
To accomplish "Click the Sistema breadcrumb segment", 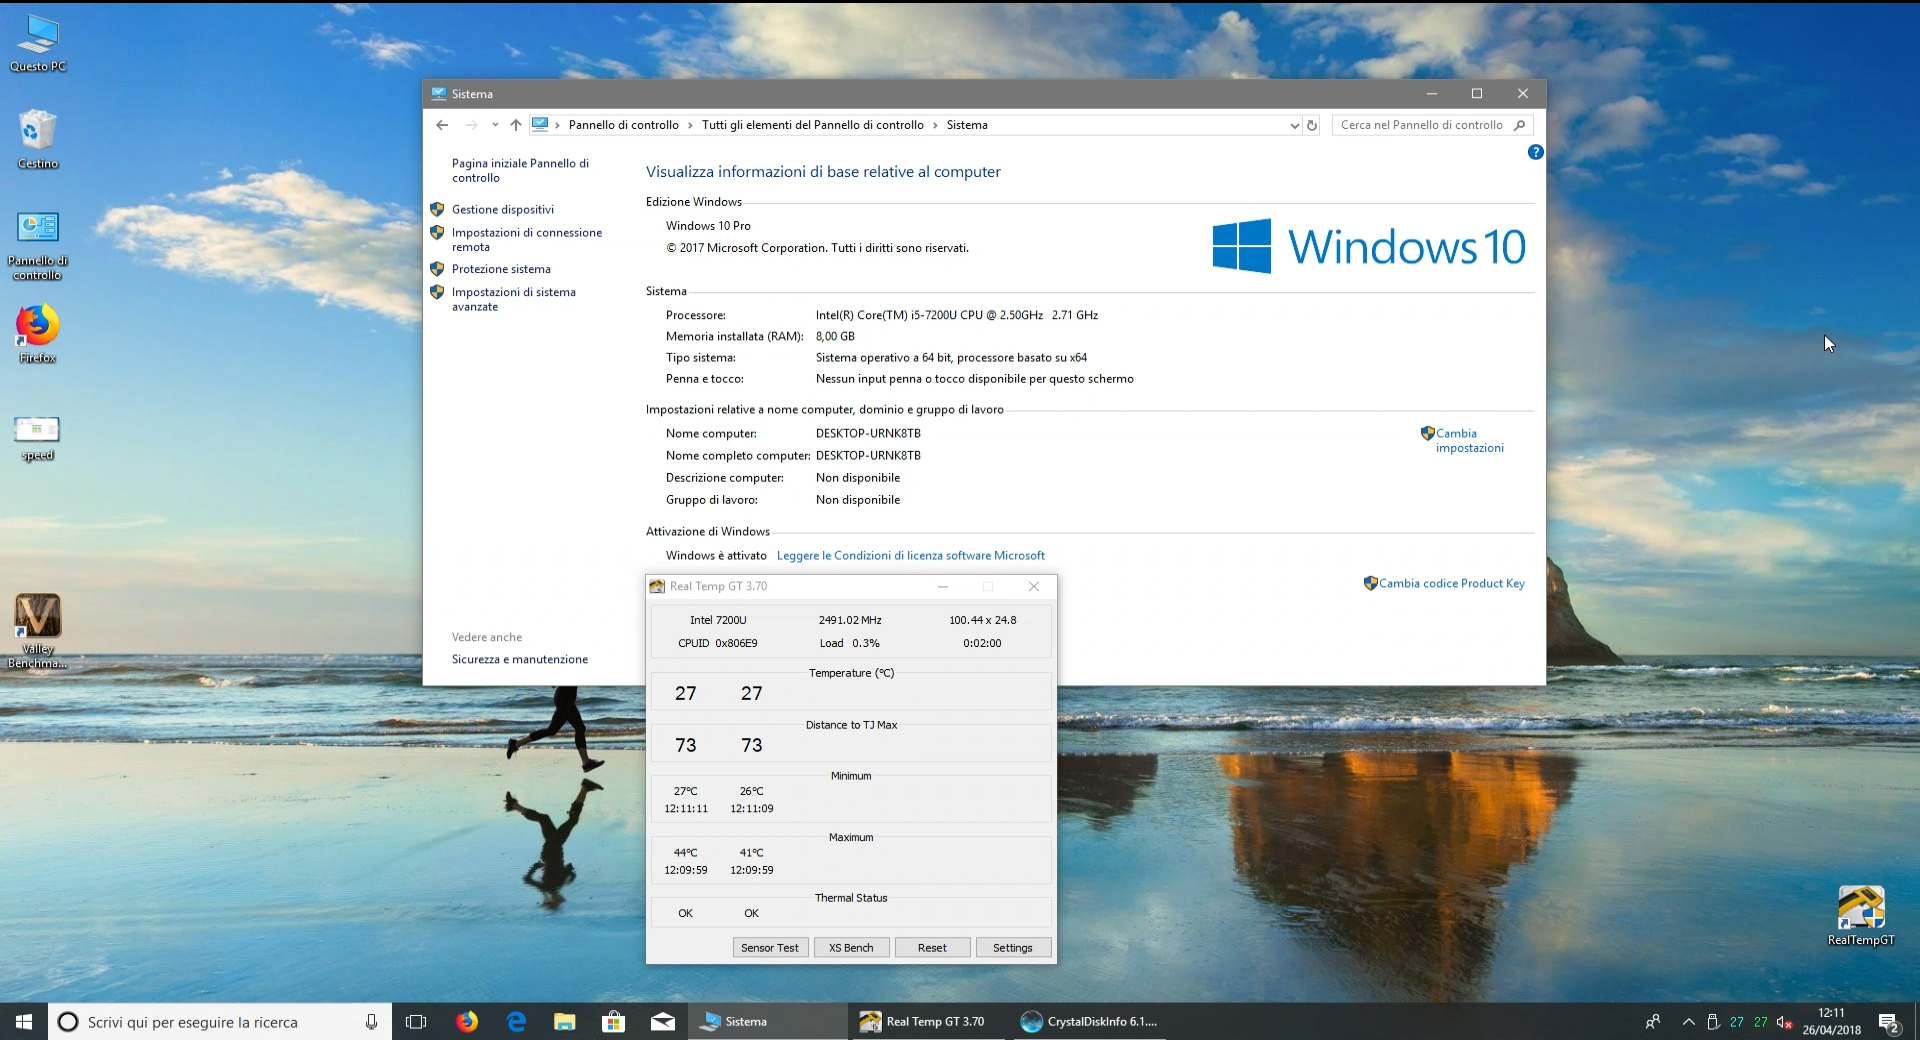I will point(967,125).
